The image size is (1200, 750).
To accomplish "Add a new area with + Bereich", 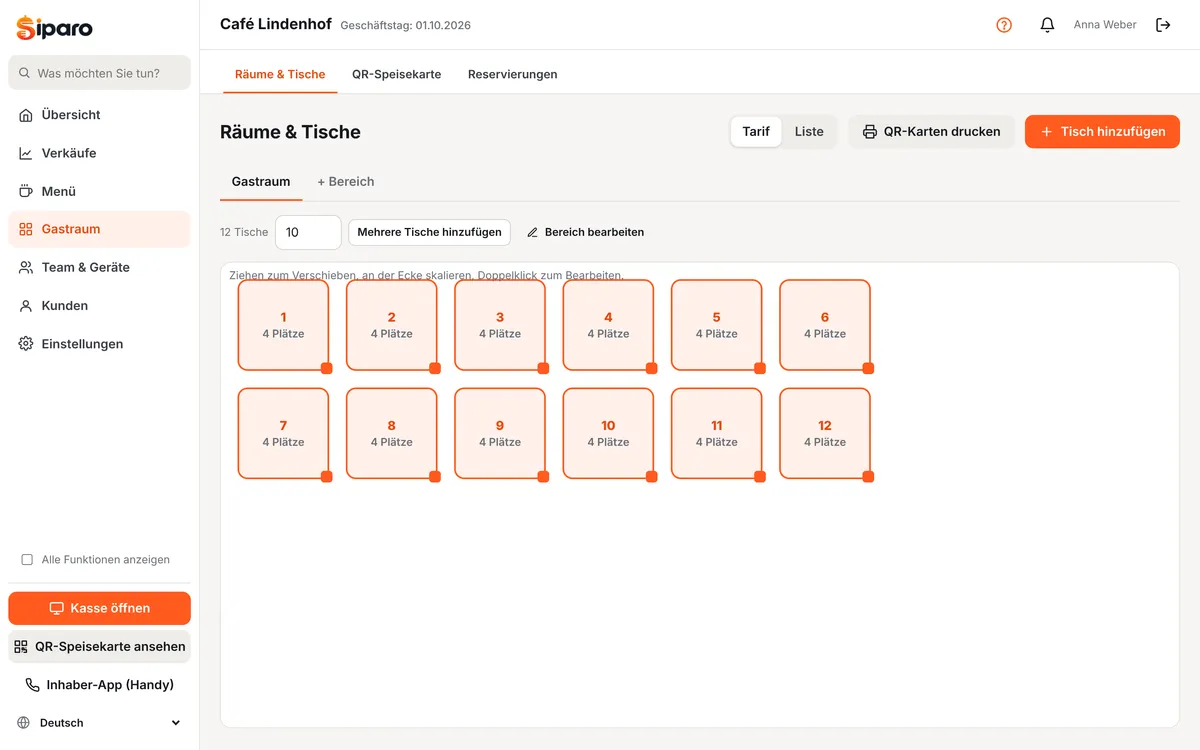I will 346,182.
